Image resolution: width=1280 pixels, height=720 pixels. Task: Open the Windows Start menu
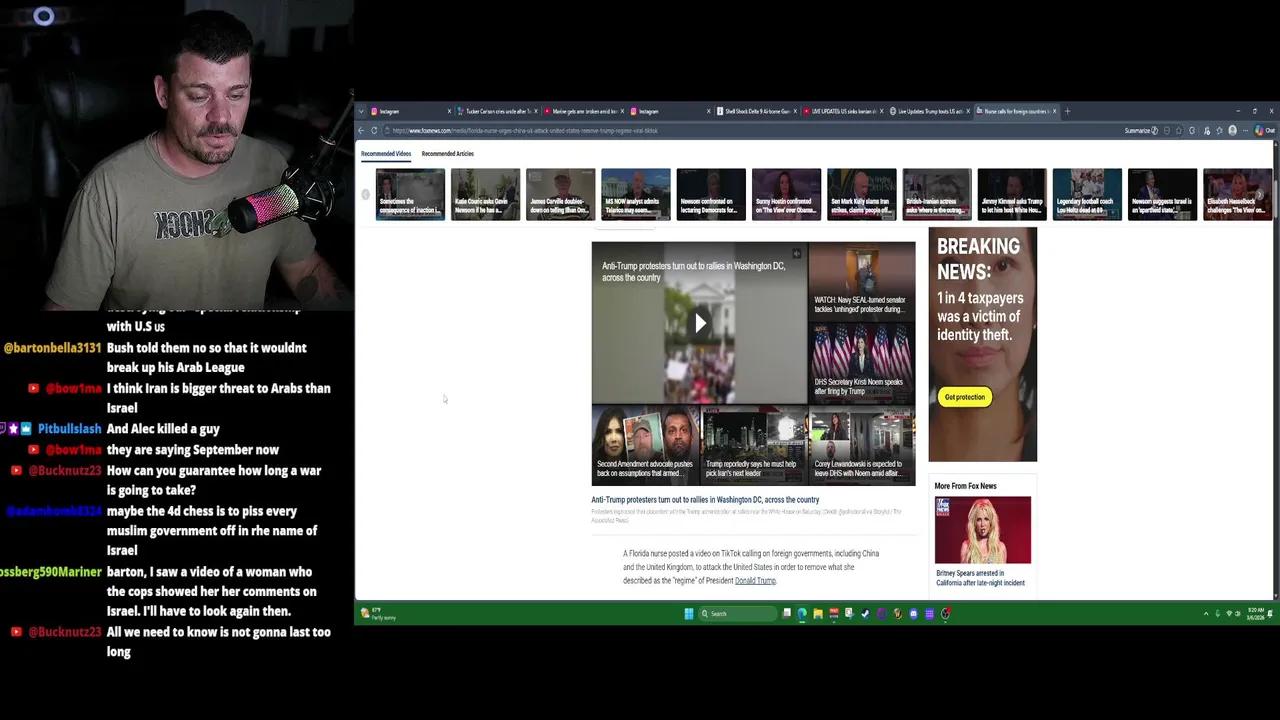coord(688,613)
